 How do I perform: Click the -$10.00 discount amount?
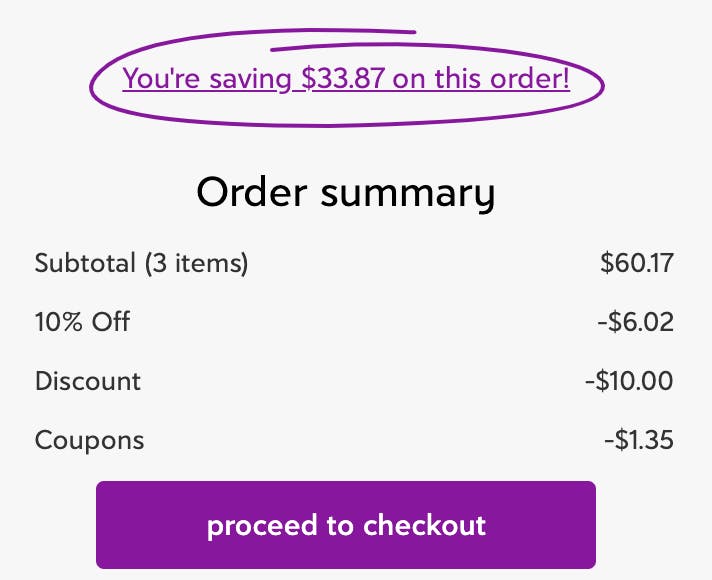click(x=628, y=381)
